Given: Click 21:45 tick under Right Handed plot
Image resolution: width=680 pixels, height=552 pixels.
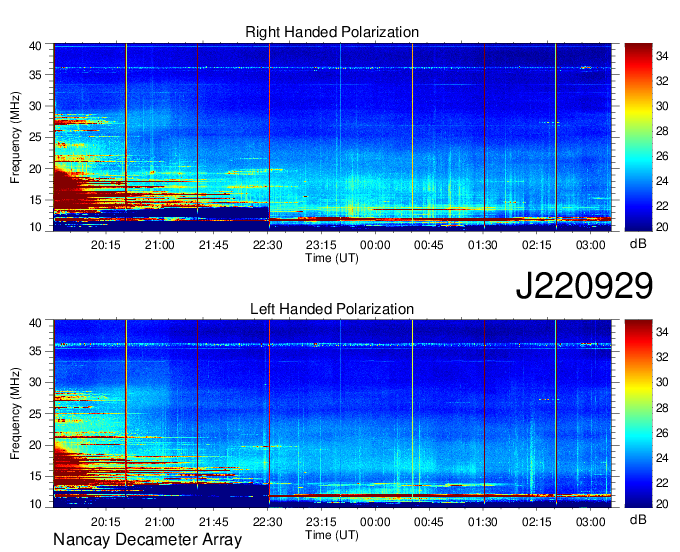Looking at the screenshot, I should click(213, 245).
